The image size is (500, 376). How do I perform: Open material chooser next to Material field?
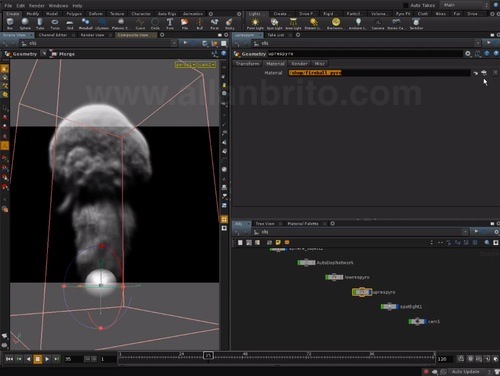pyautogui.click(x=484, y=73)
